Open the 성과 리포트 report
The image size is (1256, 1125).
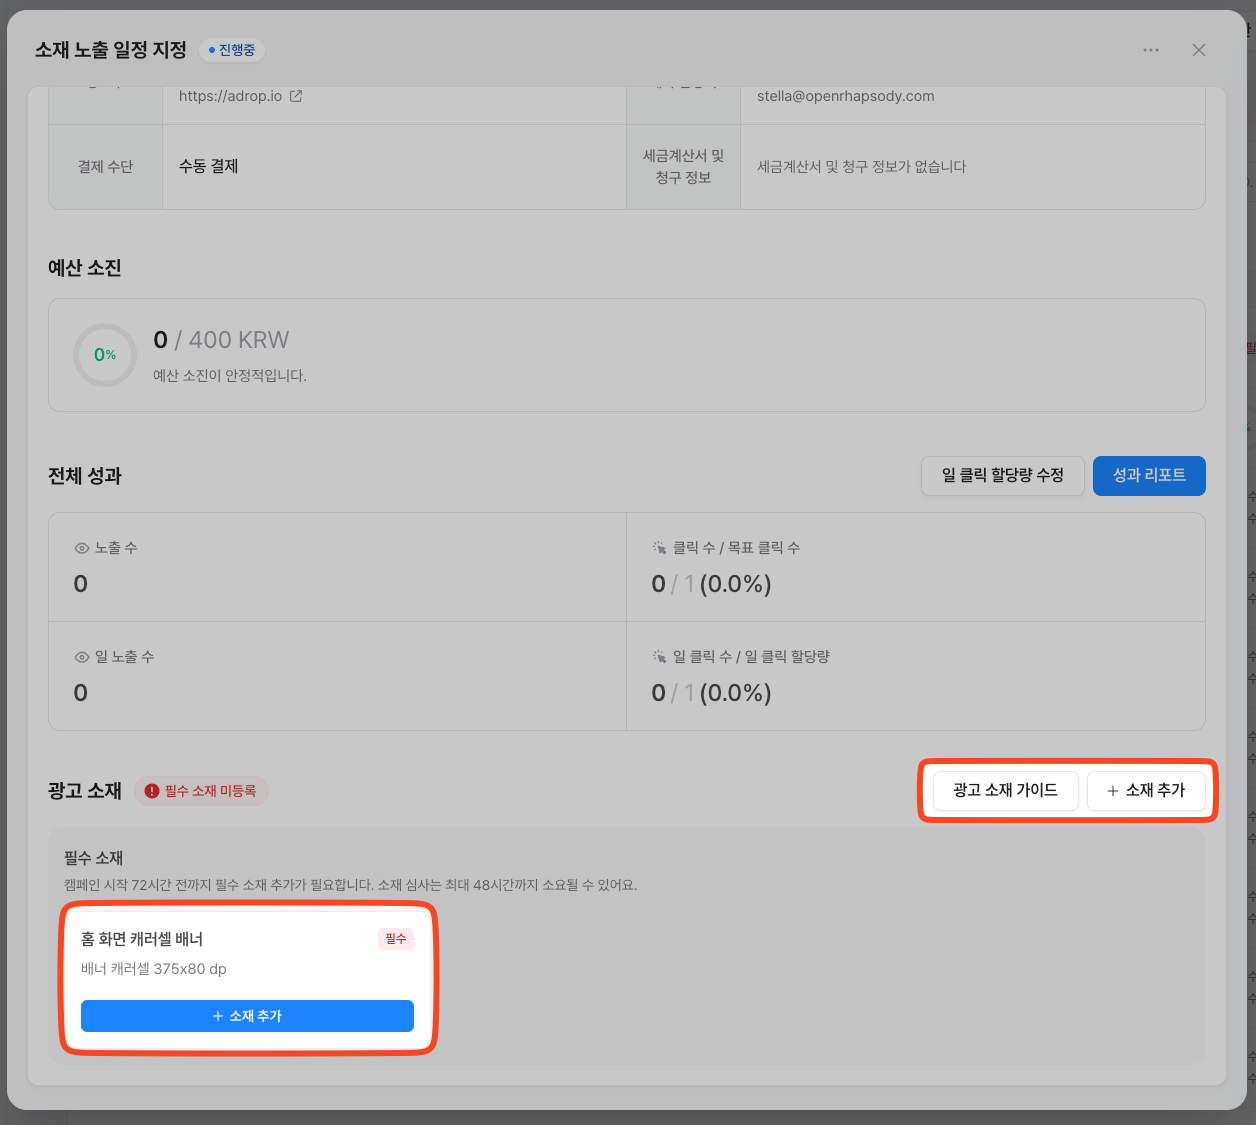coord(1149,476)
